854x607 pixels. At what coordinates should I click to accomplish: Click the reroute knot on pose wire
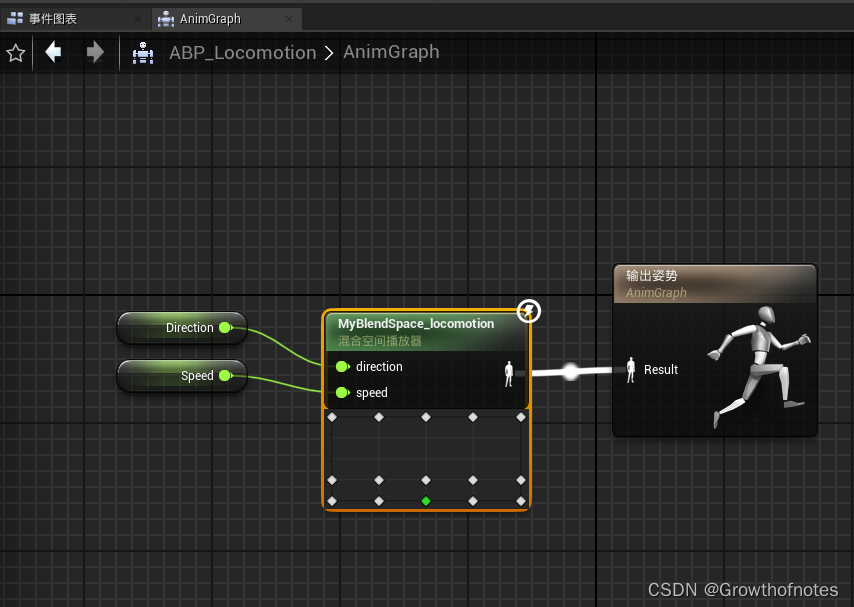click(570, 372)
